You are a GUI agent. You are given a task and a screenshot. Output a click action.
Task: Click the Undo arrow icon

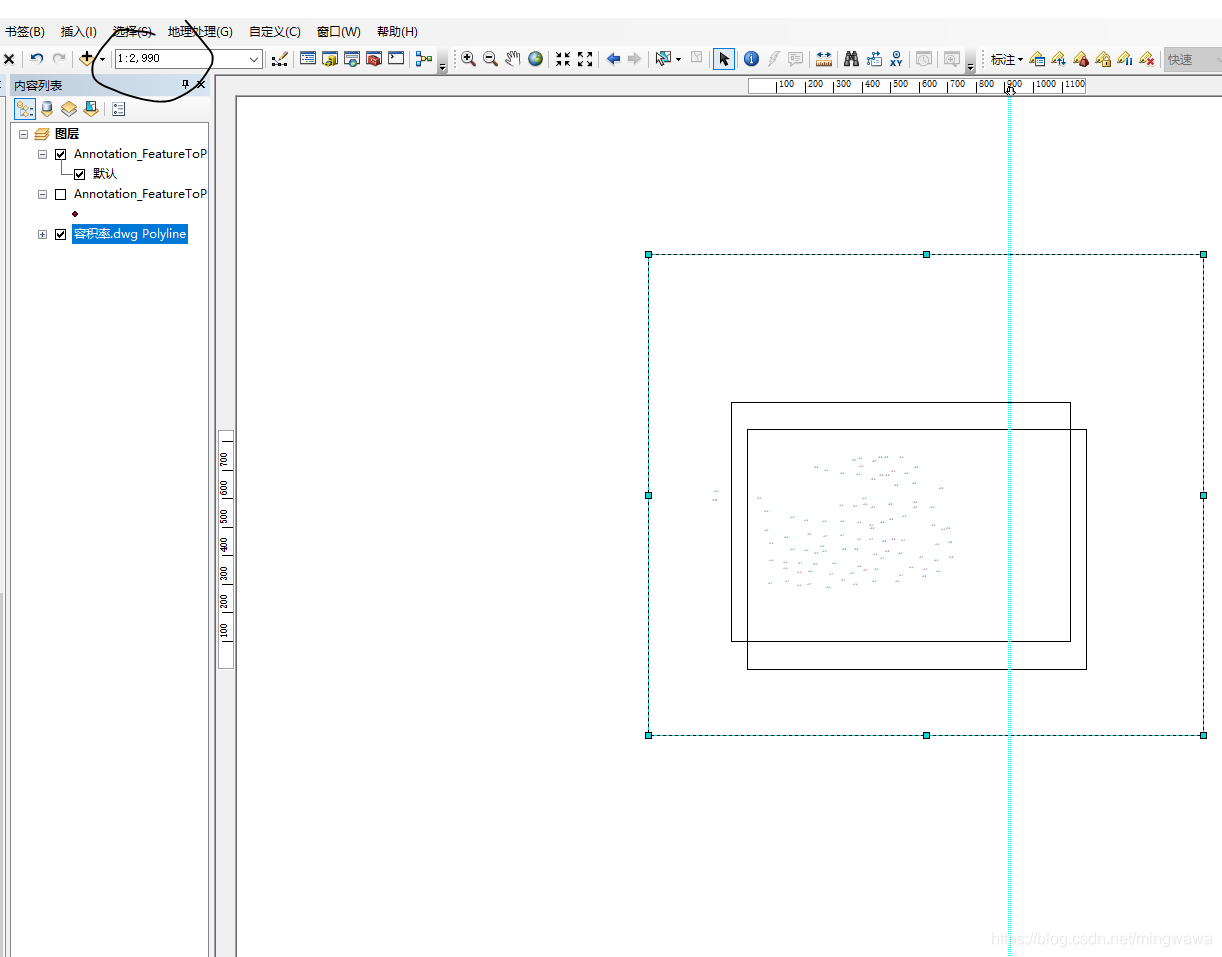(x=37, y=59)
